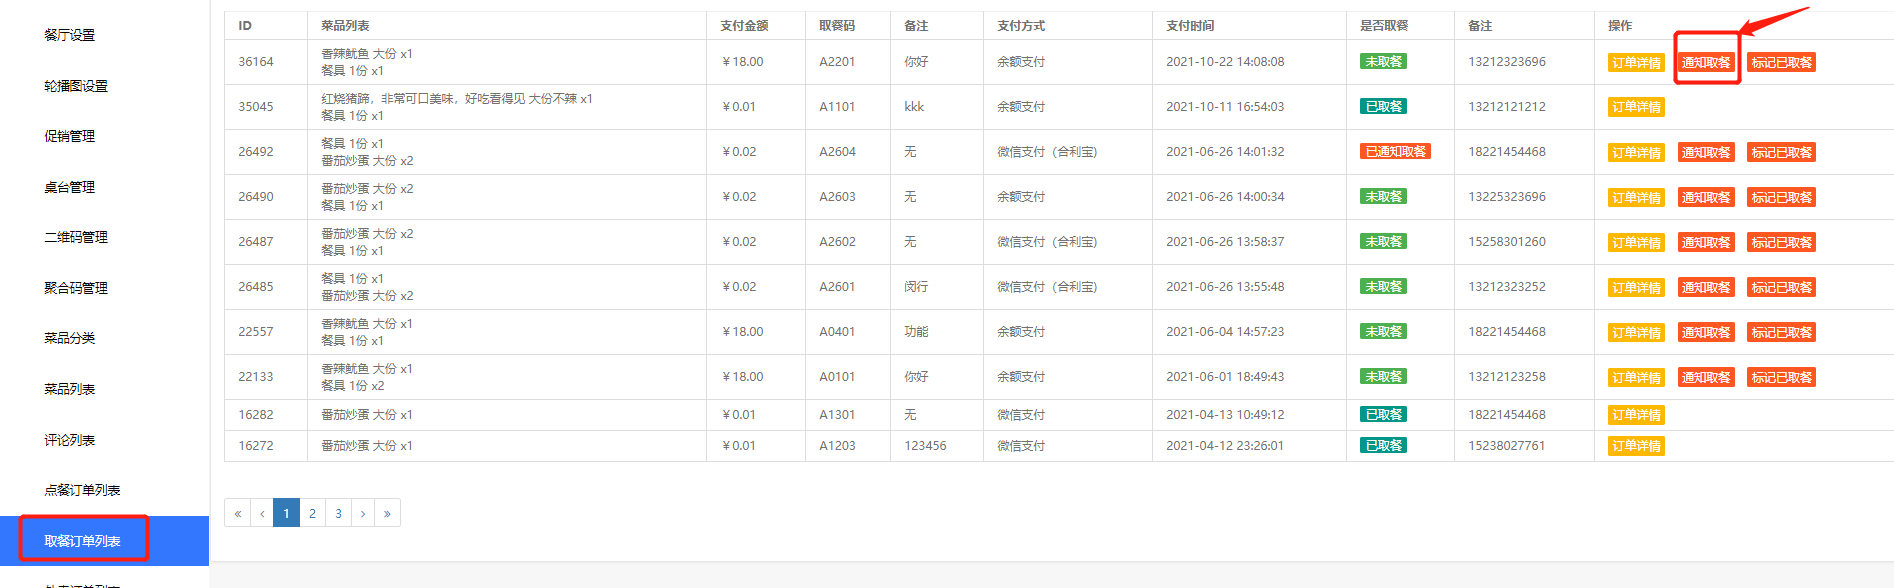
Task: Jump to last page double arrow
Action: point(388,513)
